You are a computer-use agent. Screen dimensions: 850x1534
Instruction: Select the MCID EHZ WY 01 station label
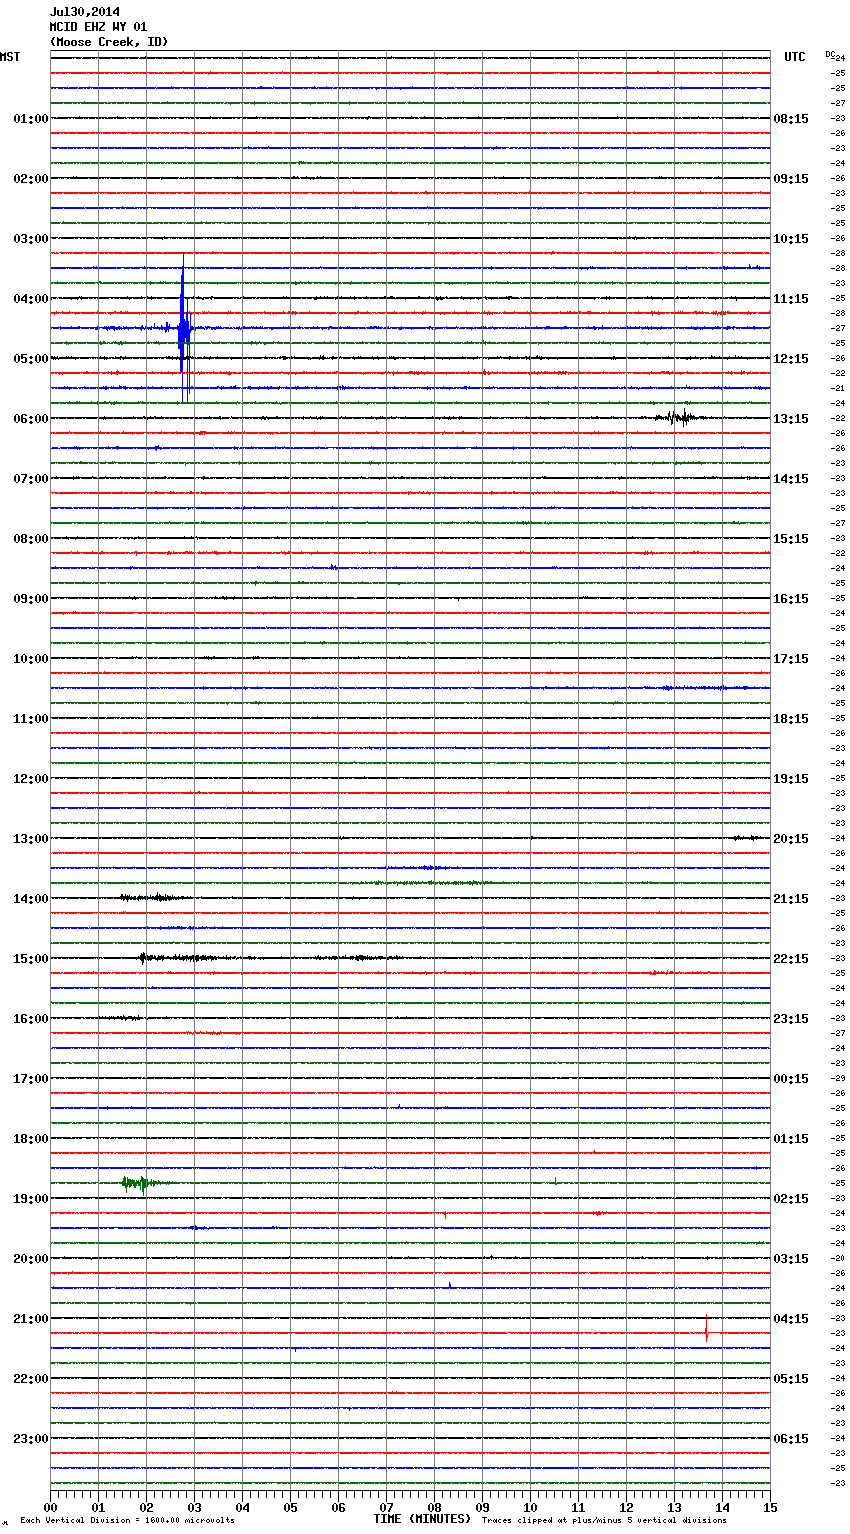tap(98, 27)
